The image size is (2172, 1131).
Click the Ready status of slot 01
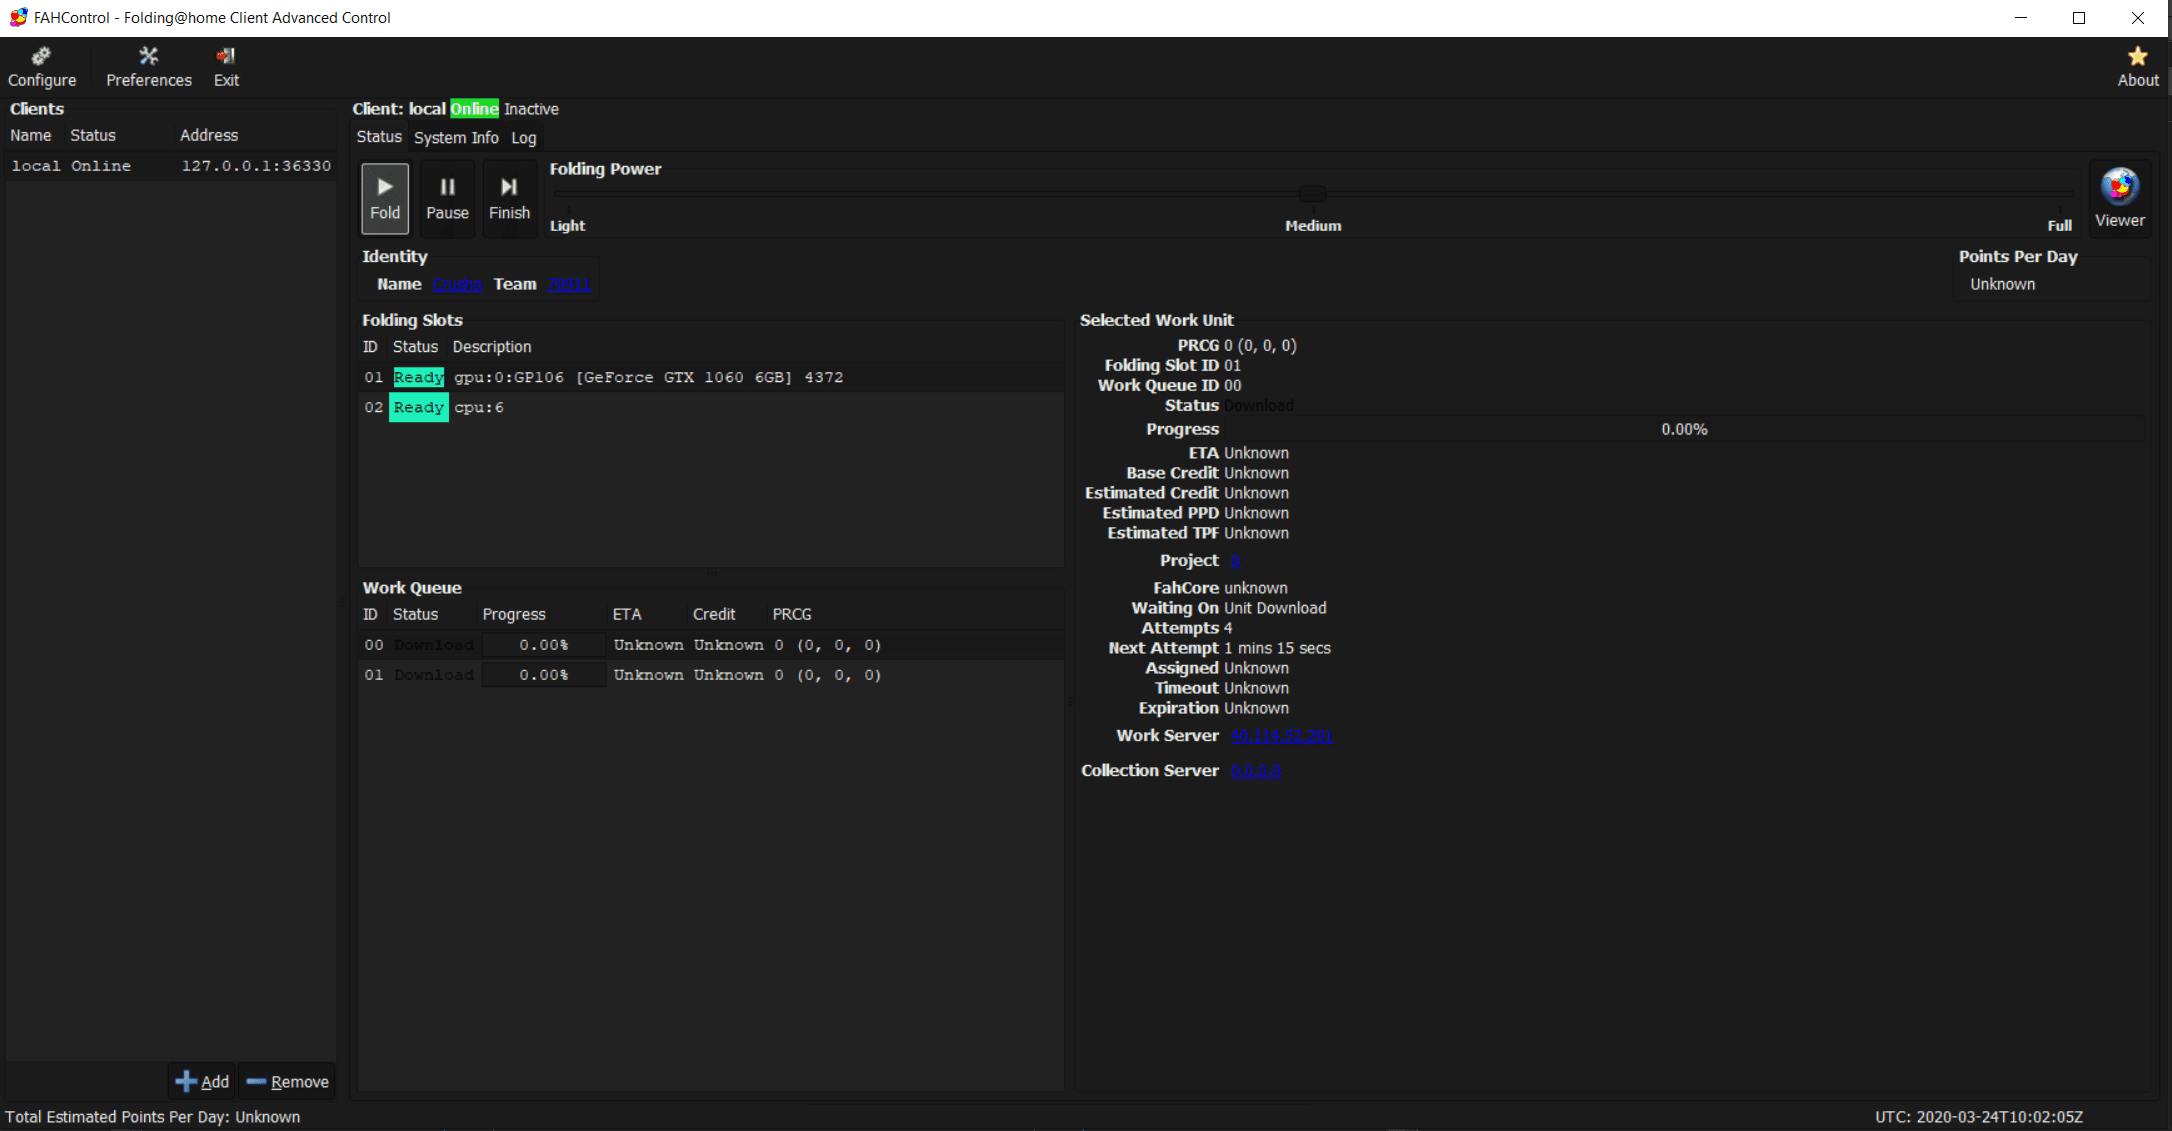[418, 377]
